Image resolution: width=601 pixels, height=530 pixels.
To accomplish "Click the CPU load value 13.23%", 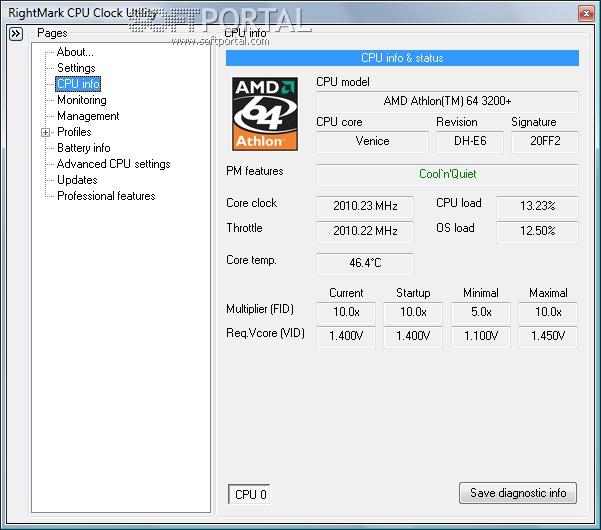I will tap(537, 207).
